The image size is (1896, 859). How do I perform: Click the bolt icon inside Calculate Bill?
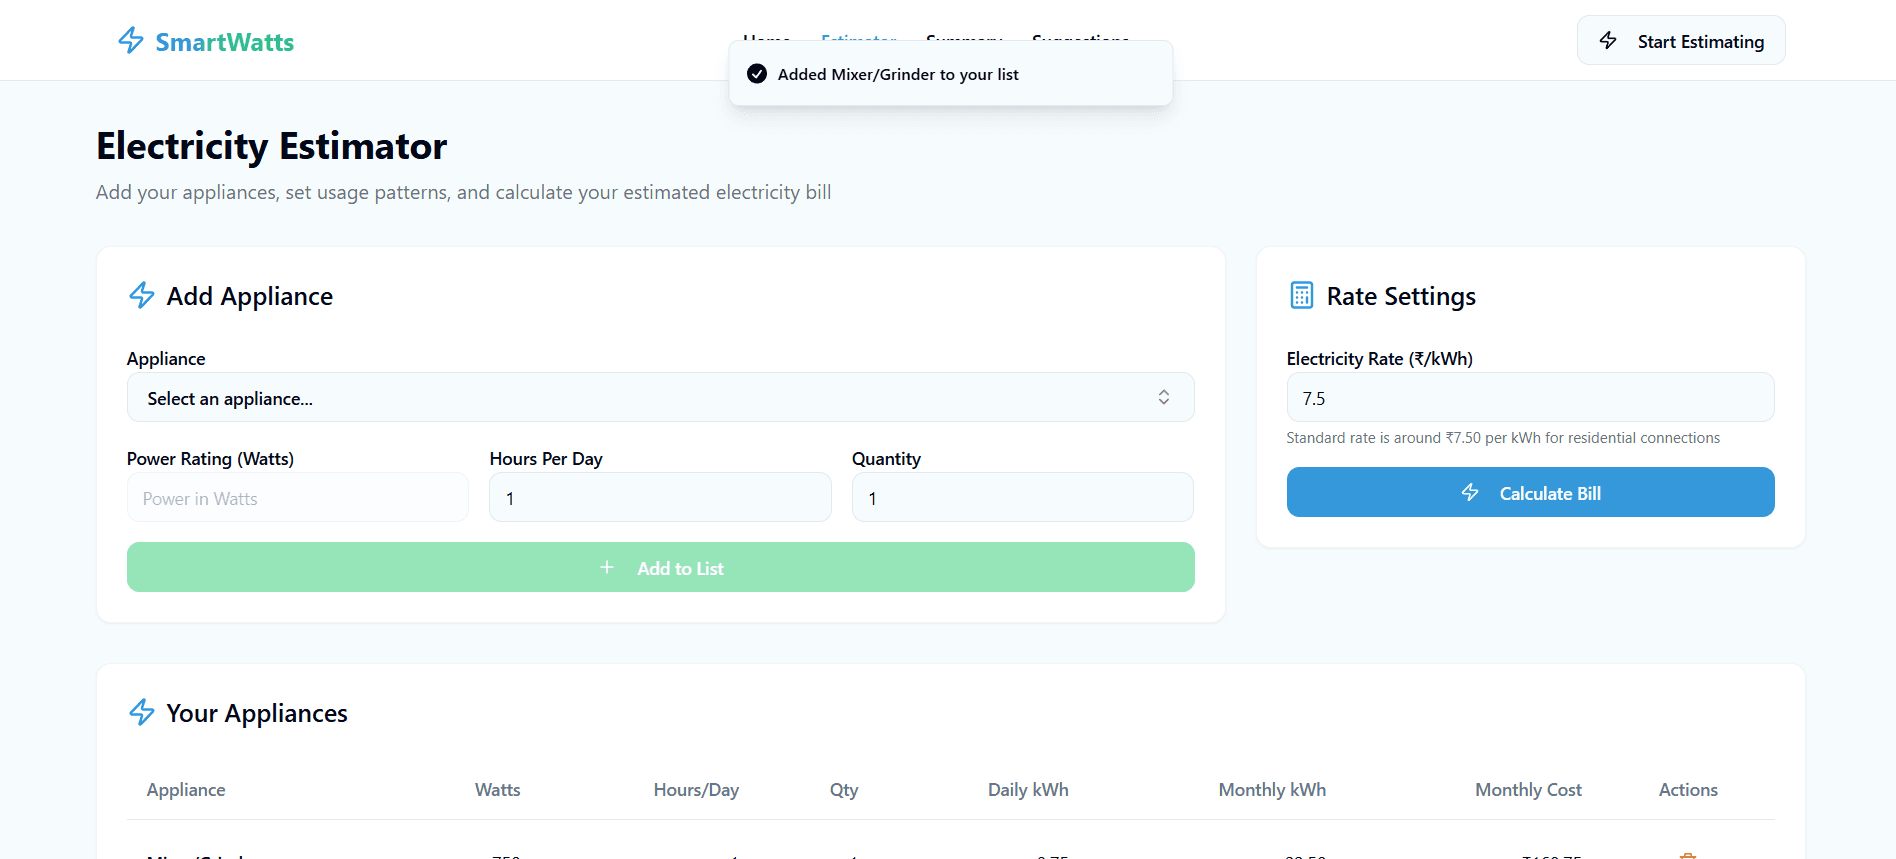coord(1470,493)
